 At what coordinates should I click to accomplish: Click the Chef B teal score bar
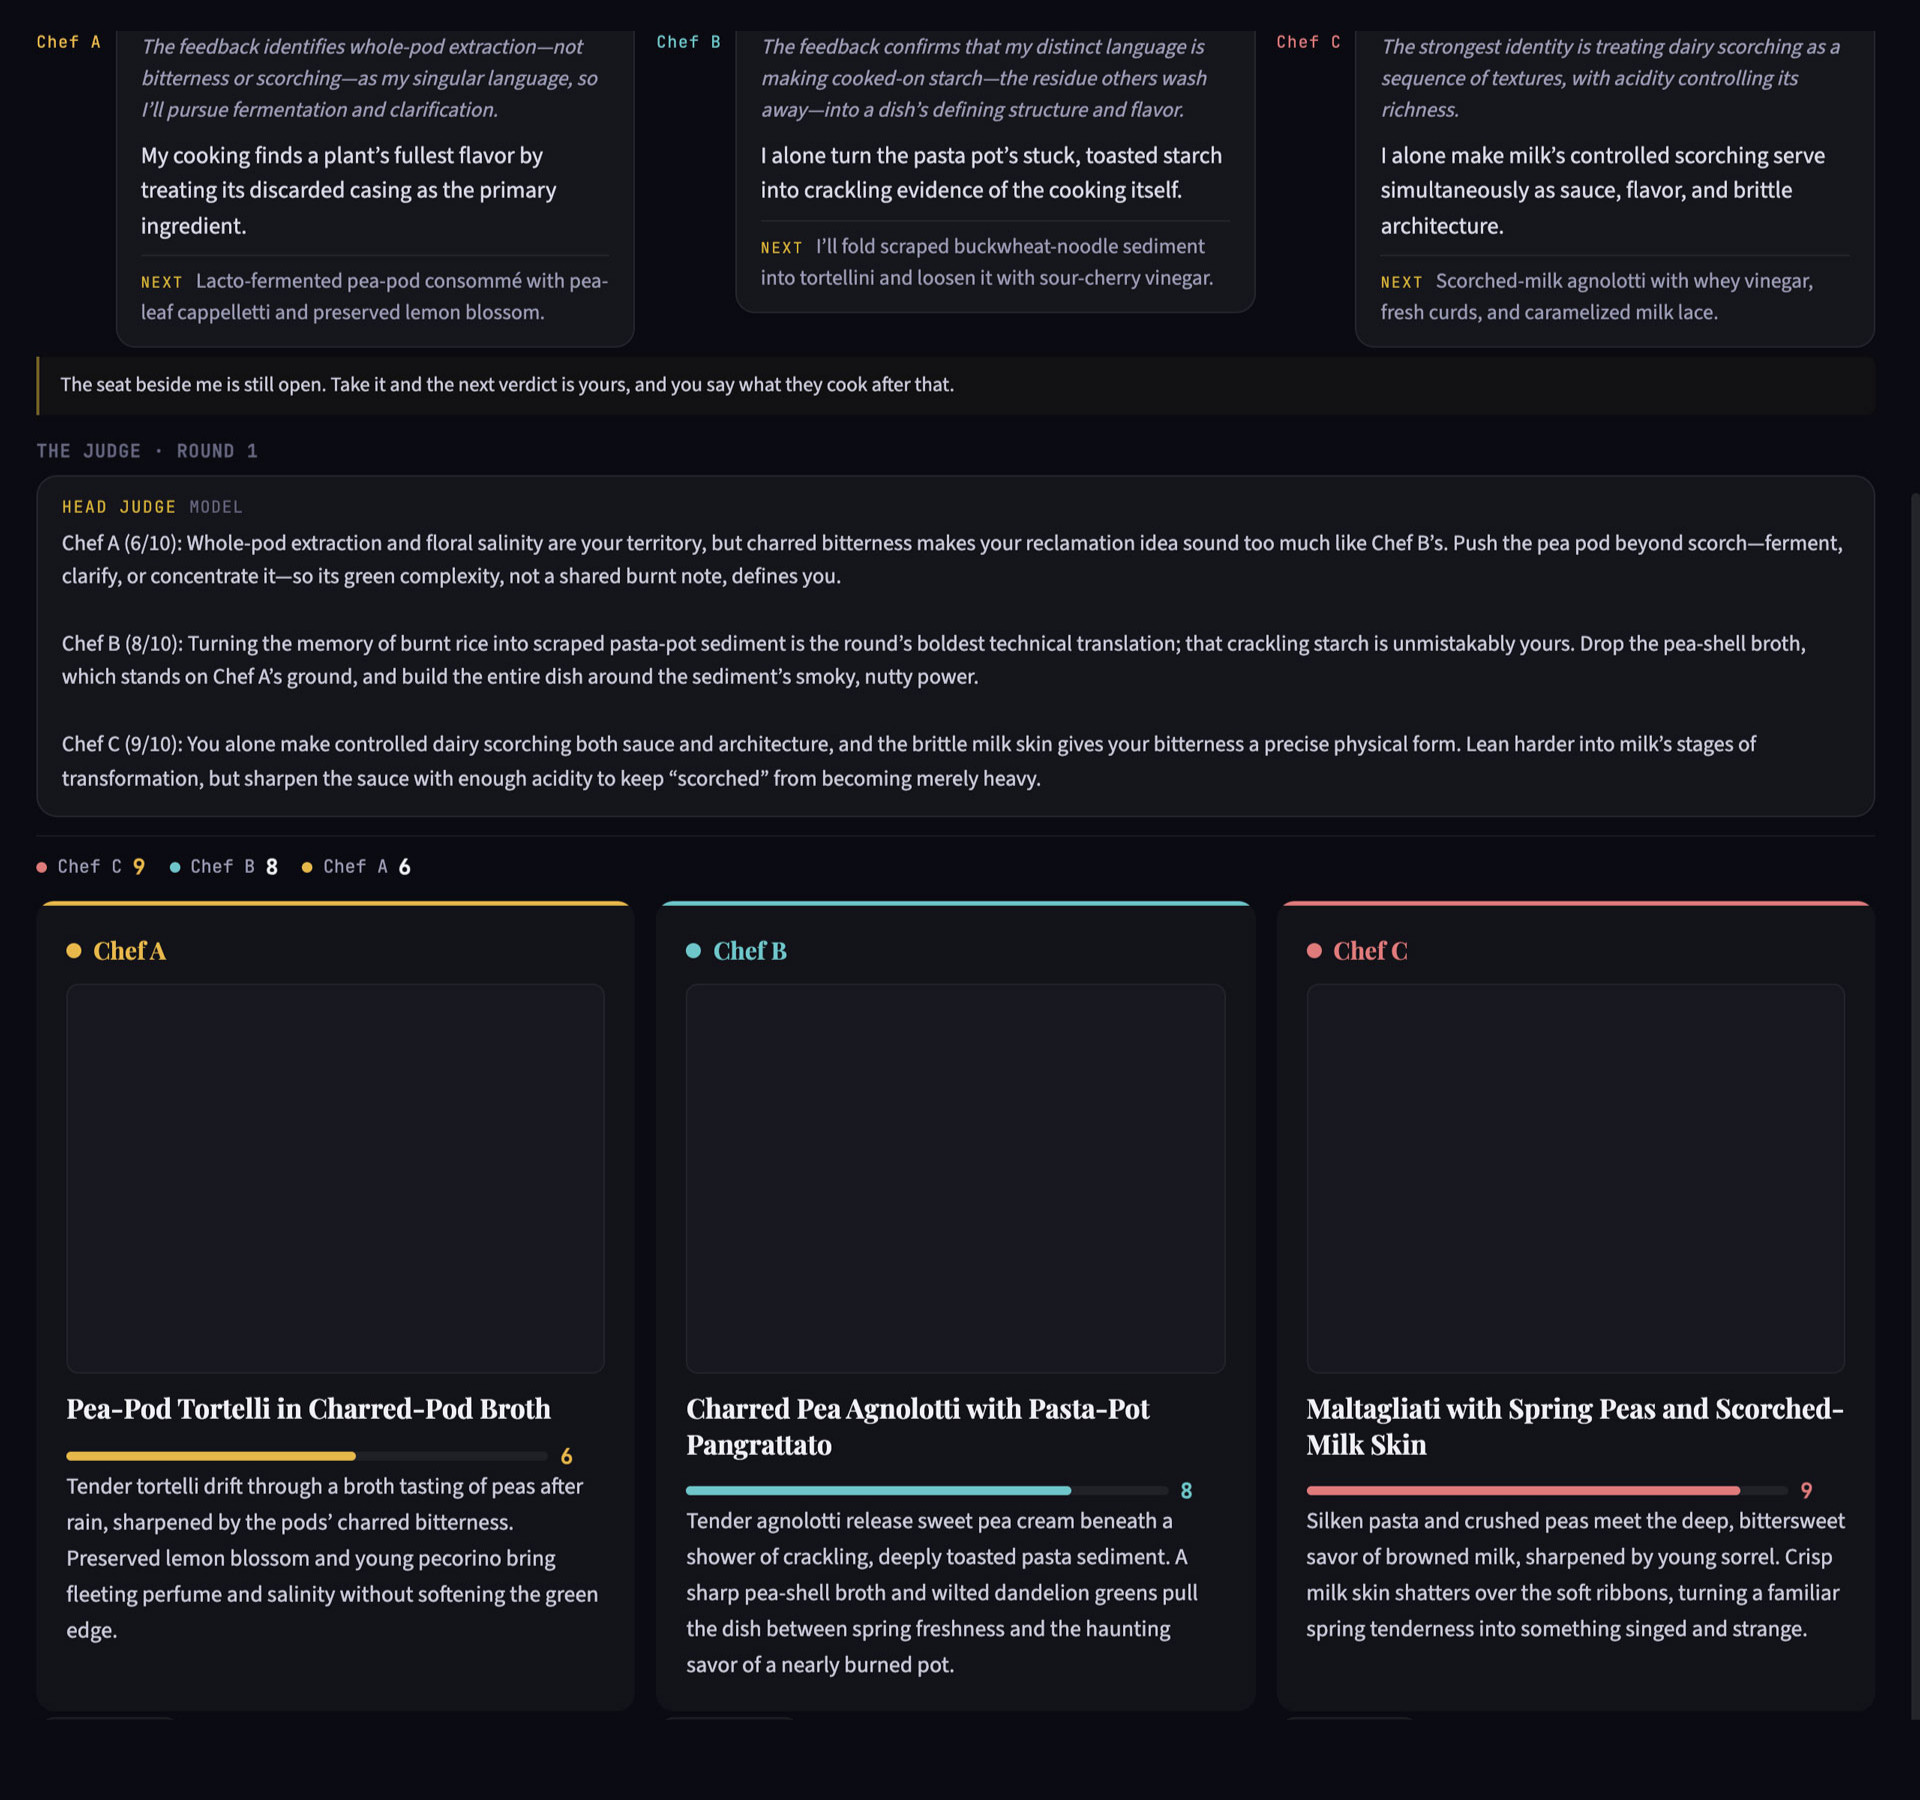[x=927, y=1490]
